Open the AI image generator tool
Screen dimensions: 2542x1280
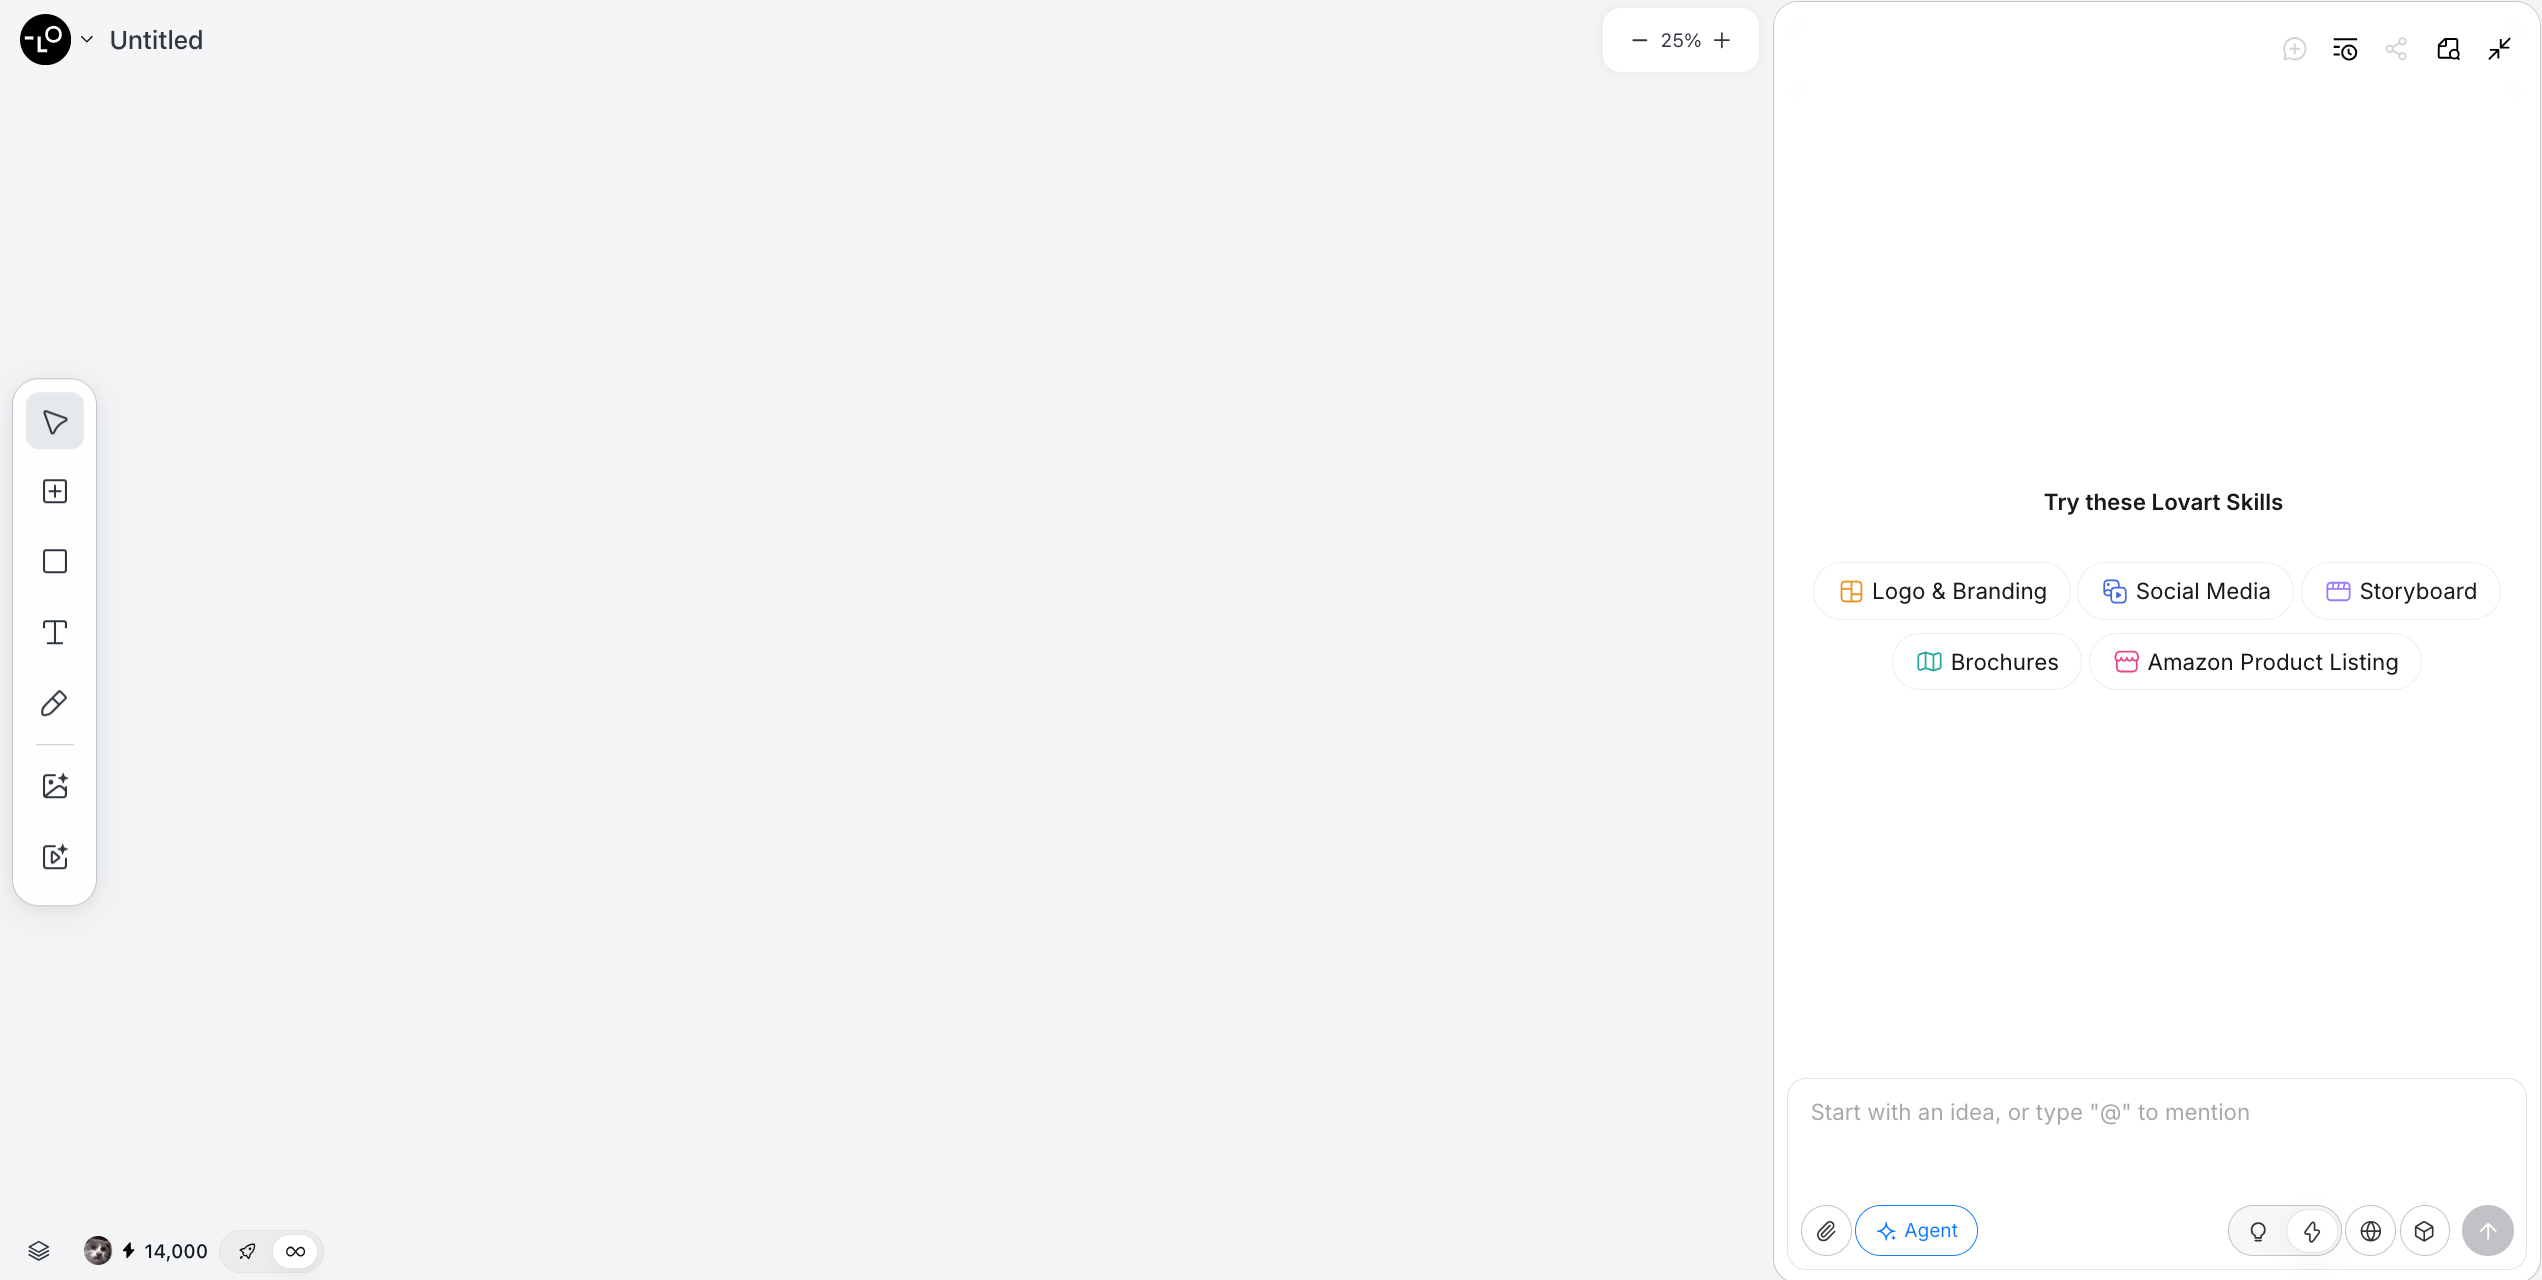click(55, 786)
